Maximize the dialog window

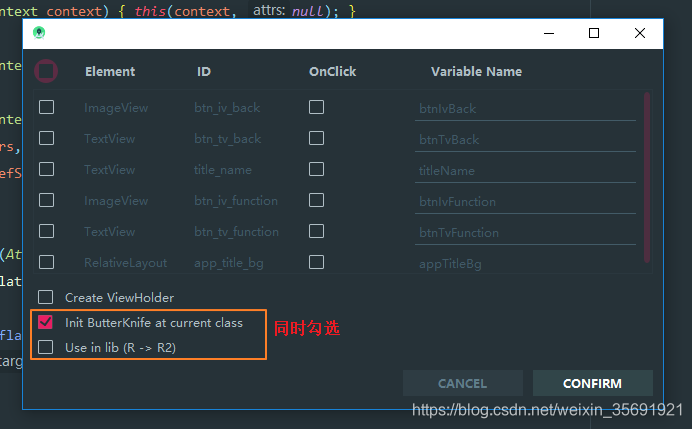pos(594,34)
